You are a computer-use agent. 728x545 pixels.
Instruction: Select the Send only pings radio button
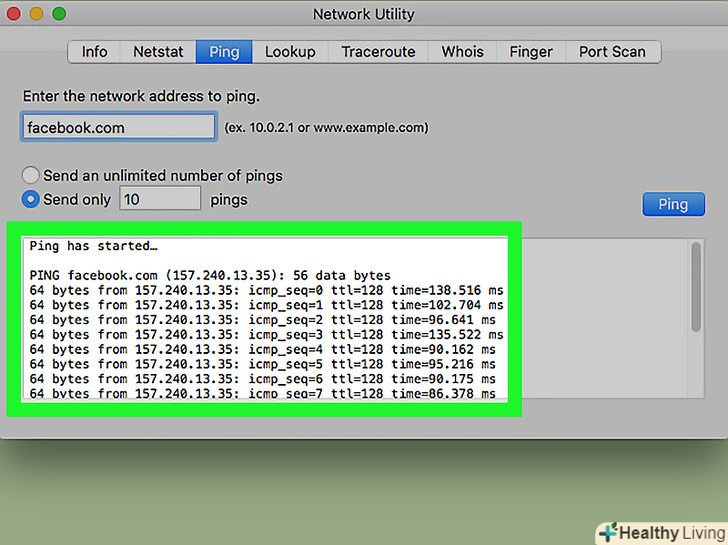(x=31, y=199)
